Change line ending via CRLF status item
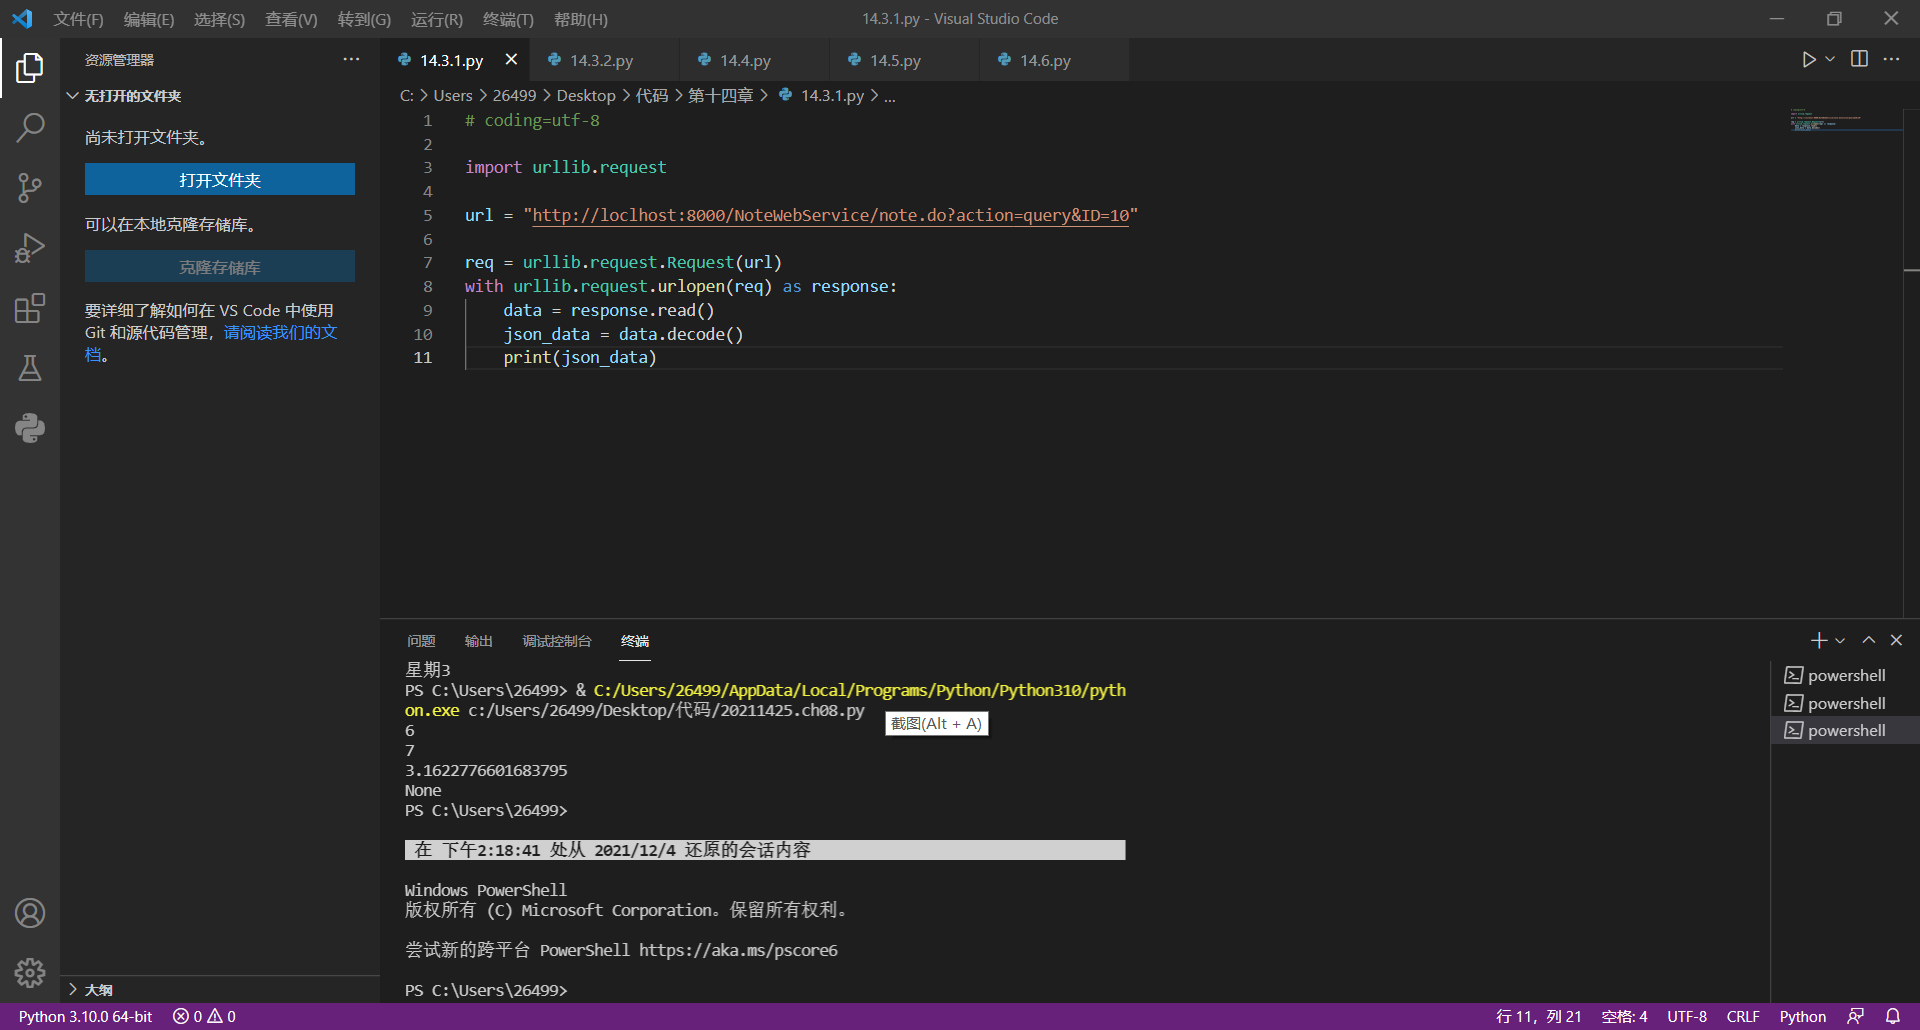Image resolution: width=1920 pixels, height=1030 pixels. point(1743,1016)
